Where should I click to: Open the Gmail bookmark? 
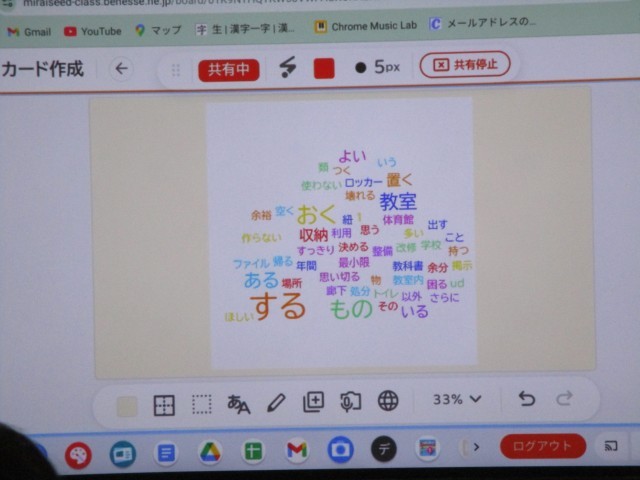(x=28, y=31)
